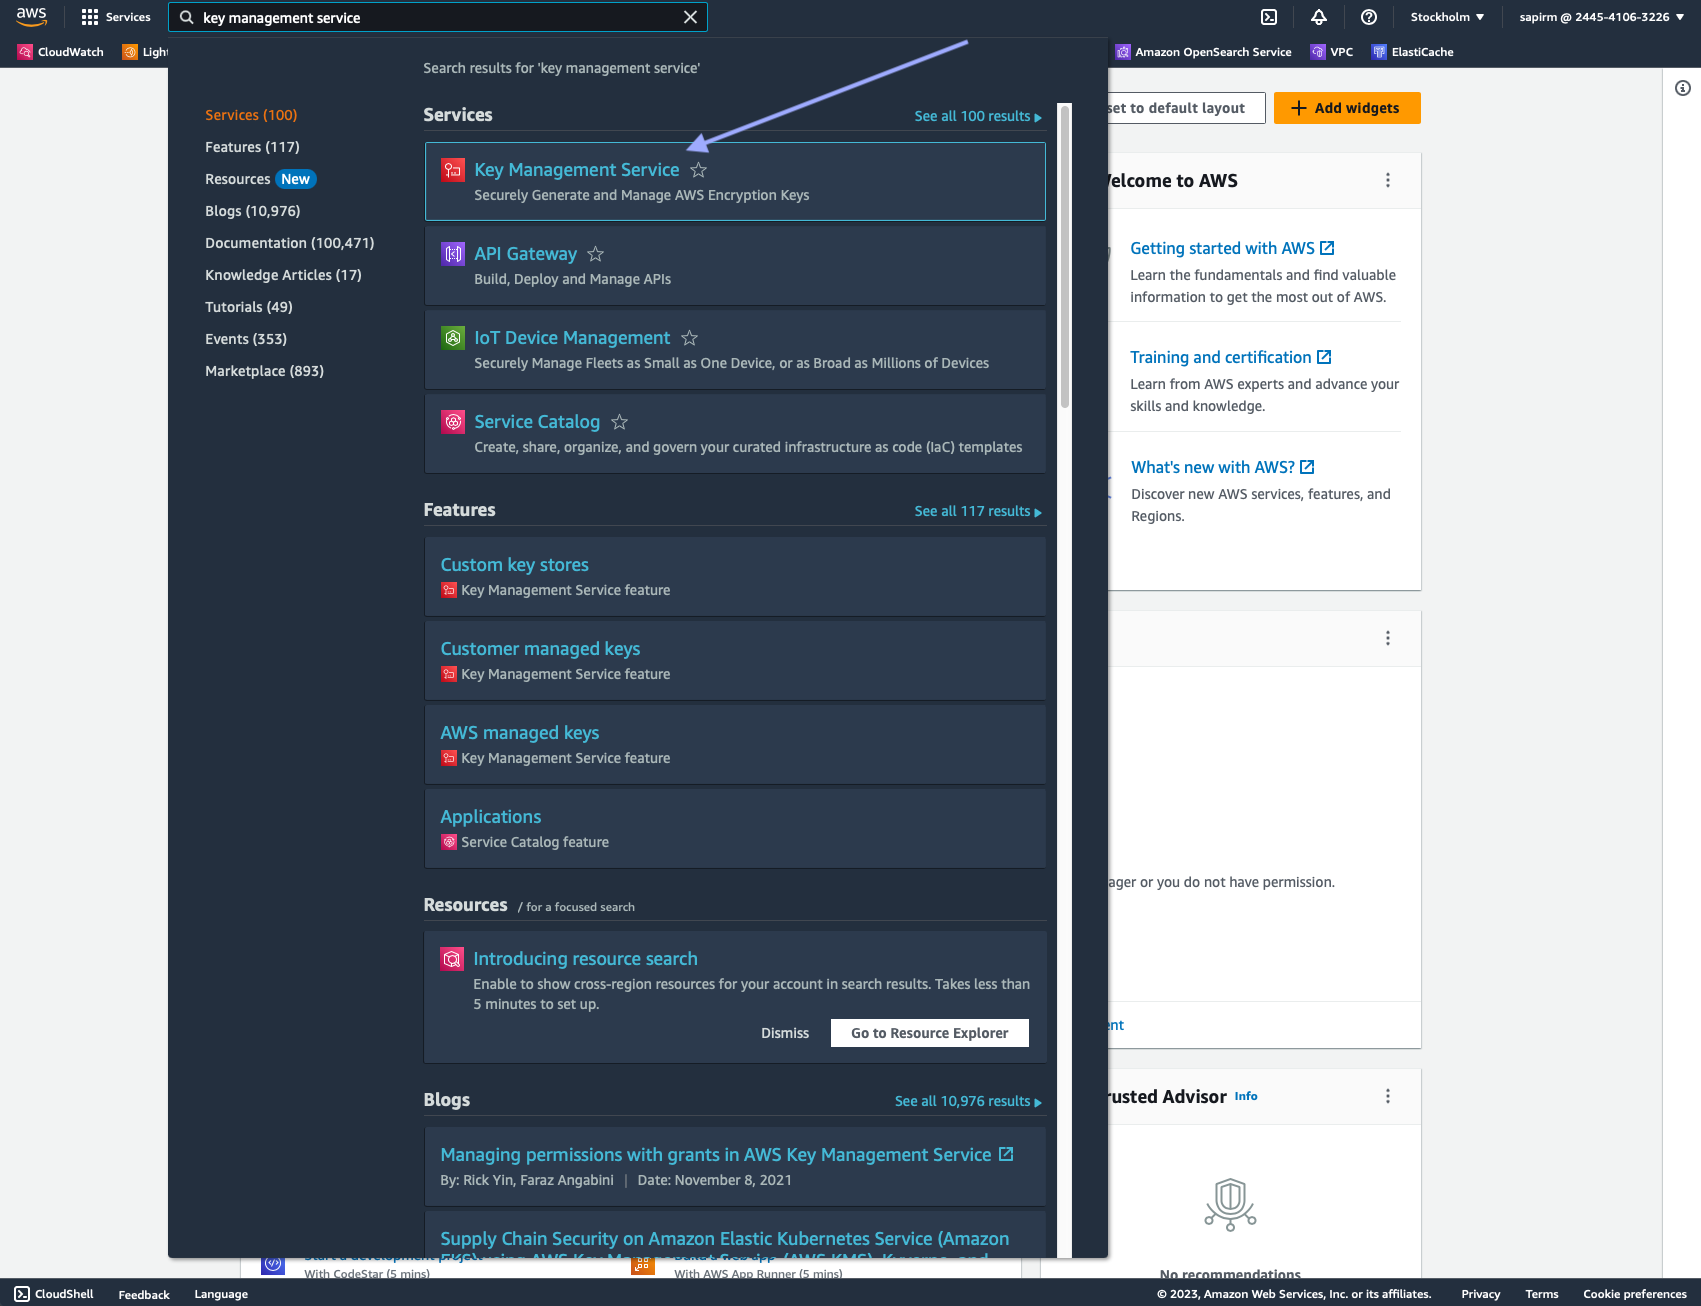Click the API Gateway service icon
The width and height of the screenshot is (1701, 1306).
pos(453,254)
